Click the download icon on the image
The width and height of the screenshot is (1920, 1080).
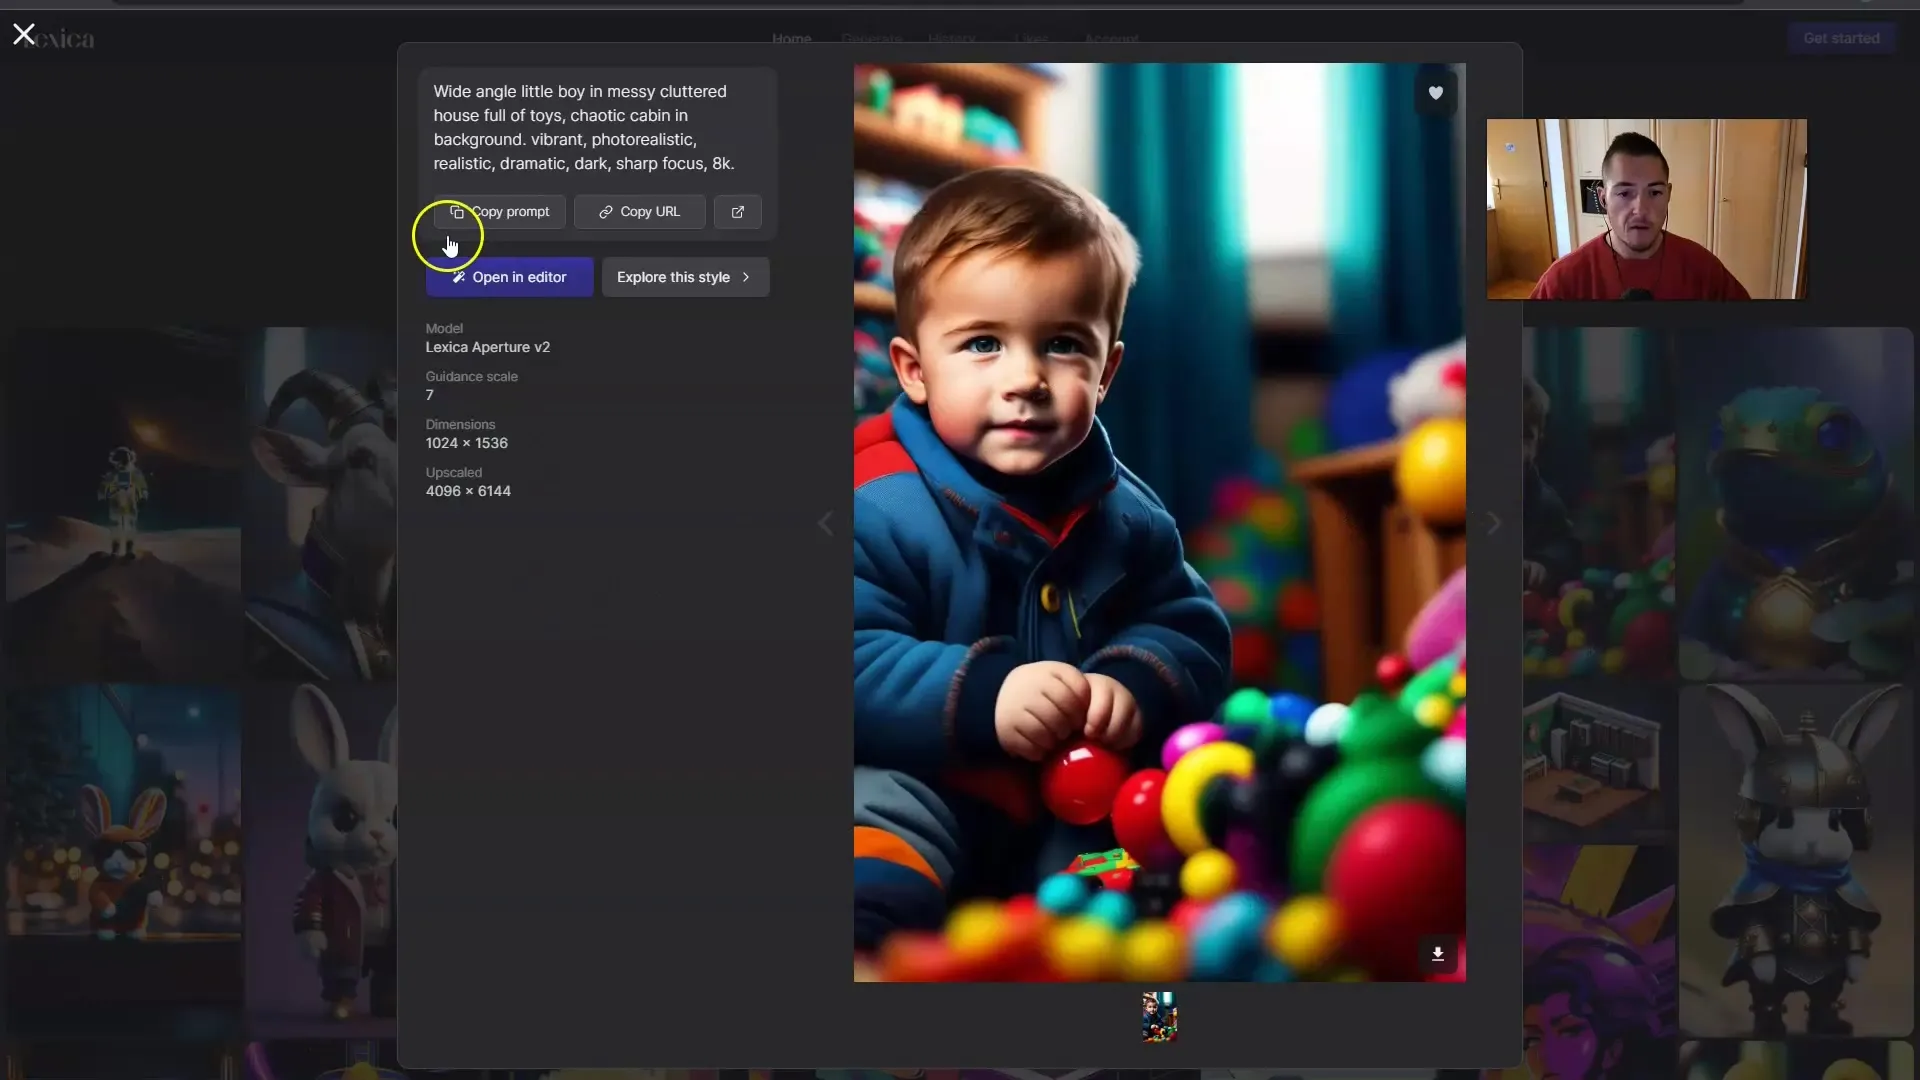click(x=1436, y=952)
